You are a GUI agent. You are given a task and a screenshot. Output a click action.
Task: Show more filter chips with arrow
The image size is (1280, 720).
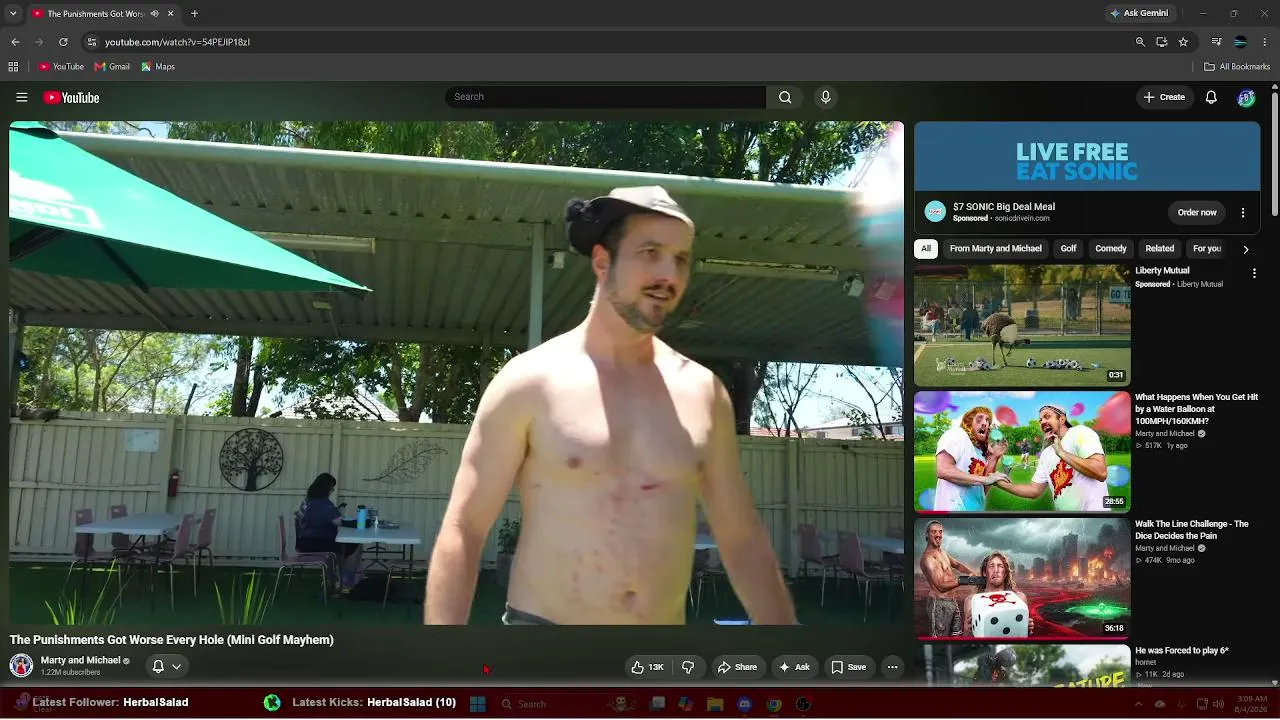pos(1246,249)
